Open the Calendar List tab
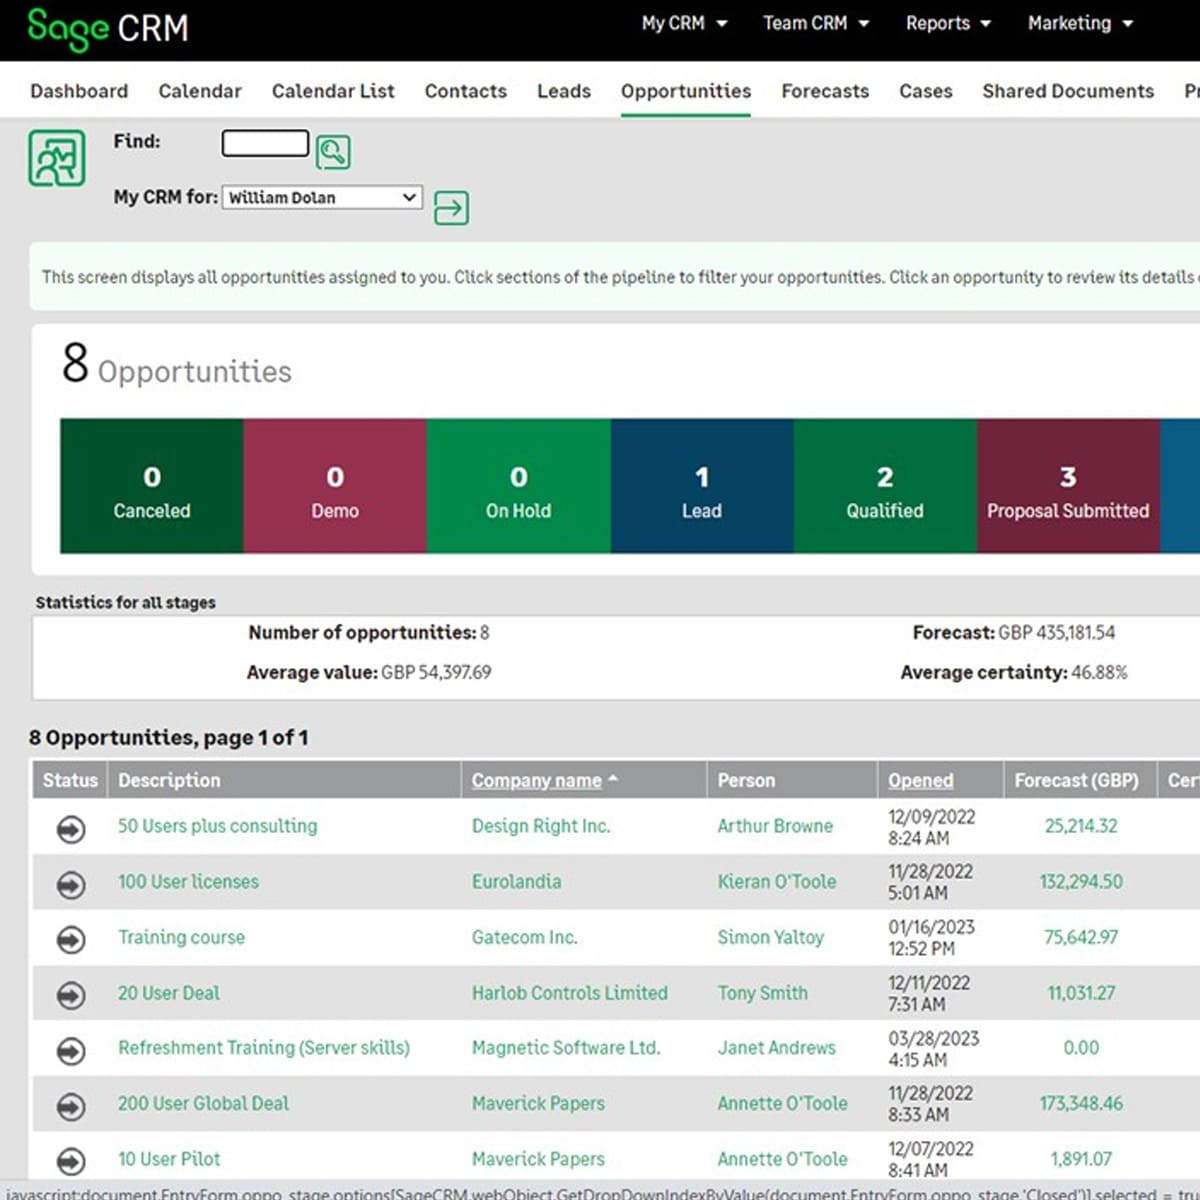Viewport: 1200px width, 1200px height. pos(333,91)
